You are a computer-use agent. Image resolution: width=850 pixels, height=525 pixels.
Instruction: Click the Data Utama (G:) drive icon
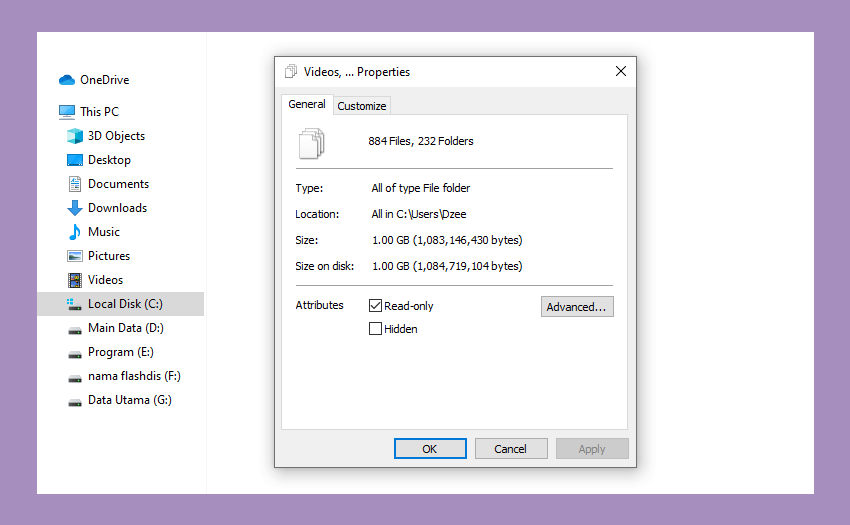click(x=75, y=402)
